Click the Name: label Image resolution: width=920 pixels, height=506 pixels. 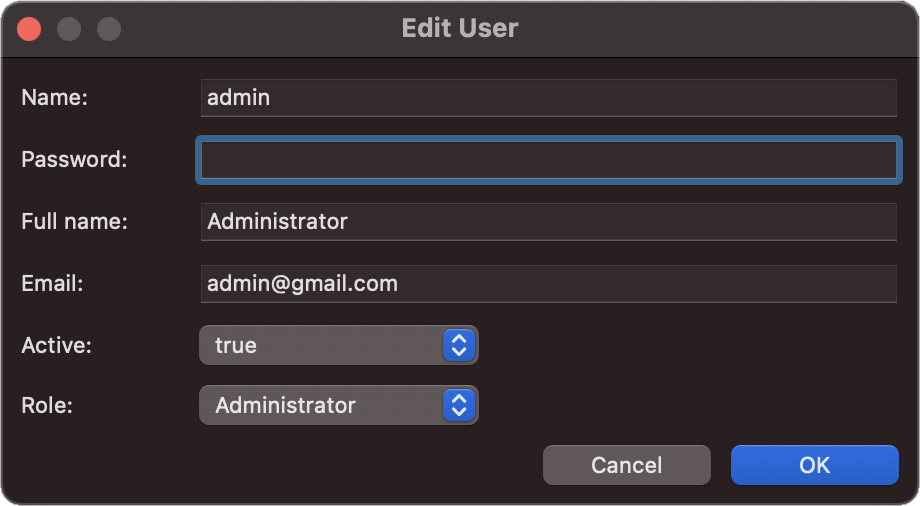click(55, 98)
